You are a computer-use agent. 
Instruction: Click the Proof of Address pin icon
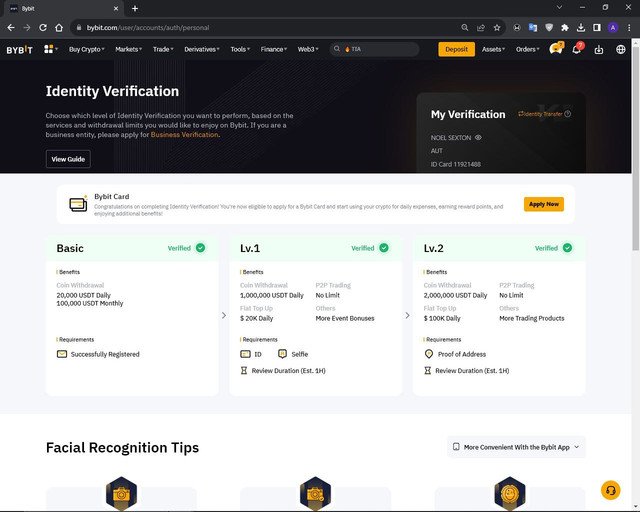tap(429, 354)
